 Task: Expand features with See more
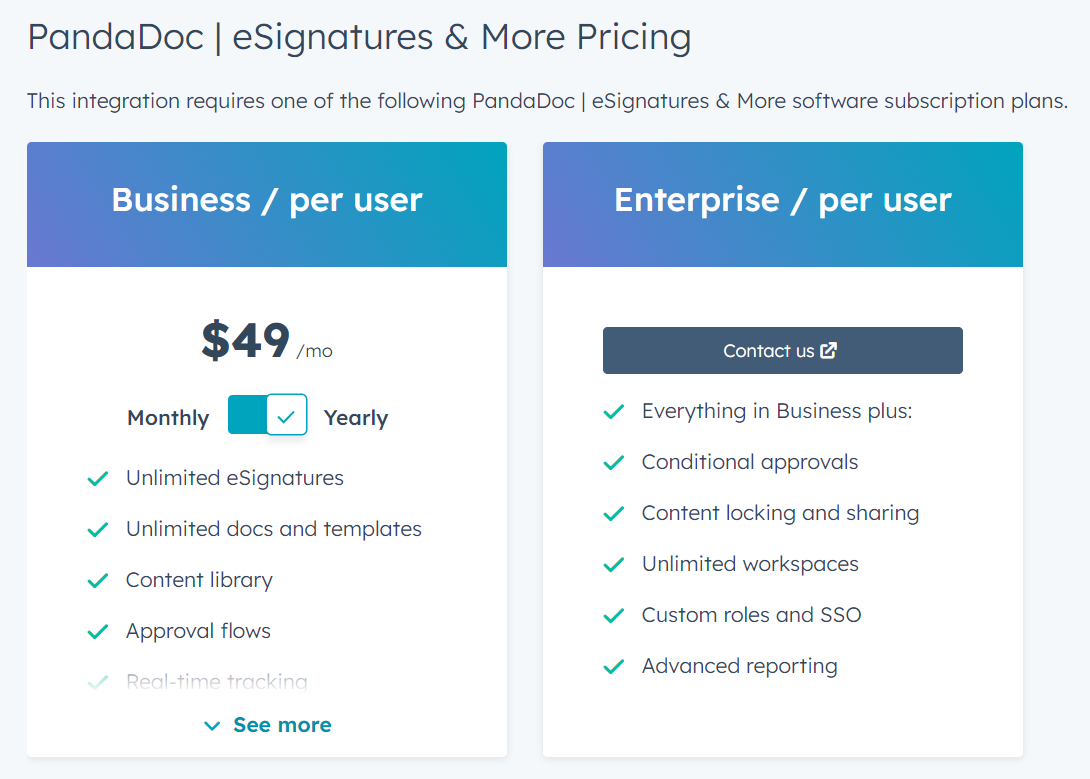281,725
